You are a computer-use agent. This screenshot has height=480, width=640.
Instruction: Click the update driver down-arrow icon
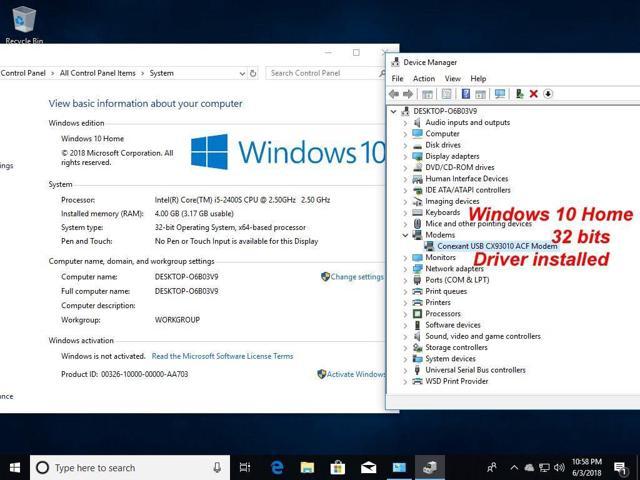(x=548, y=94)
